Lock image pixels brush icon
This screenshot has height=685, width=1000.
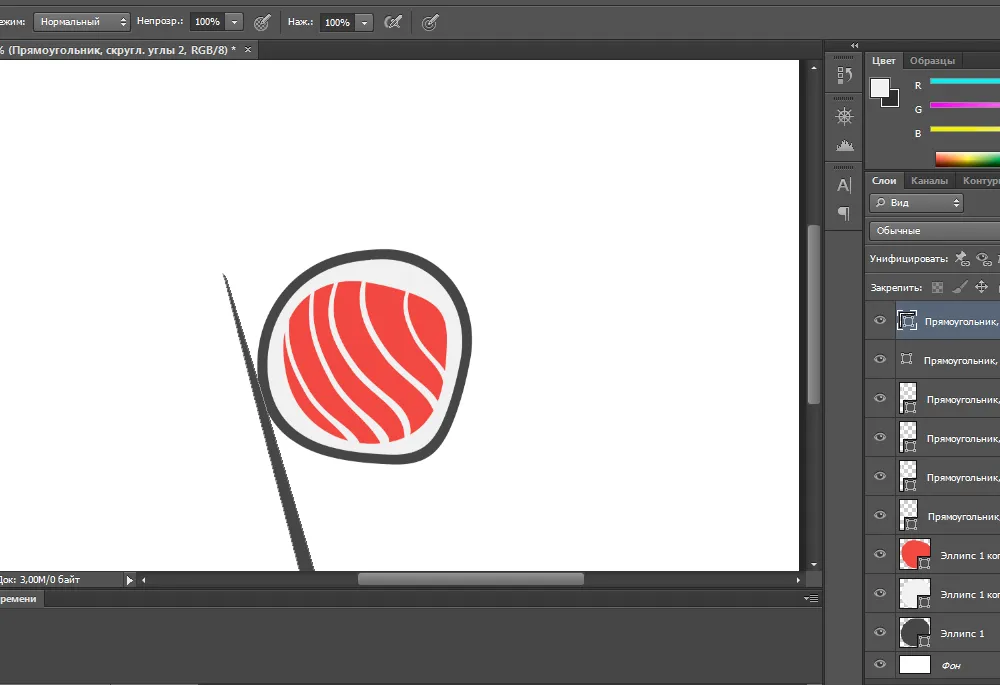click(959, 288)
